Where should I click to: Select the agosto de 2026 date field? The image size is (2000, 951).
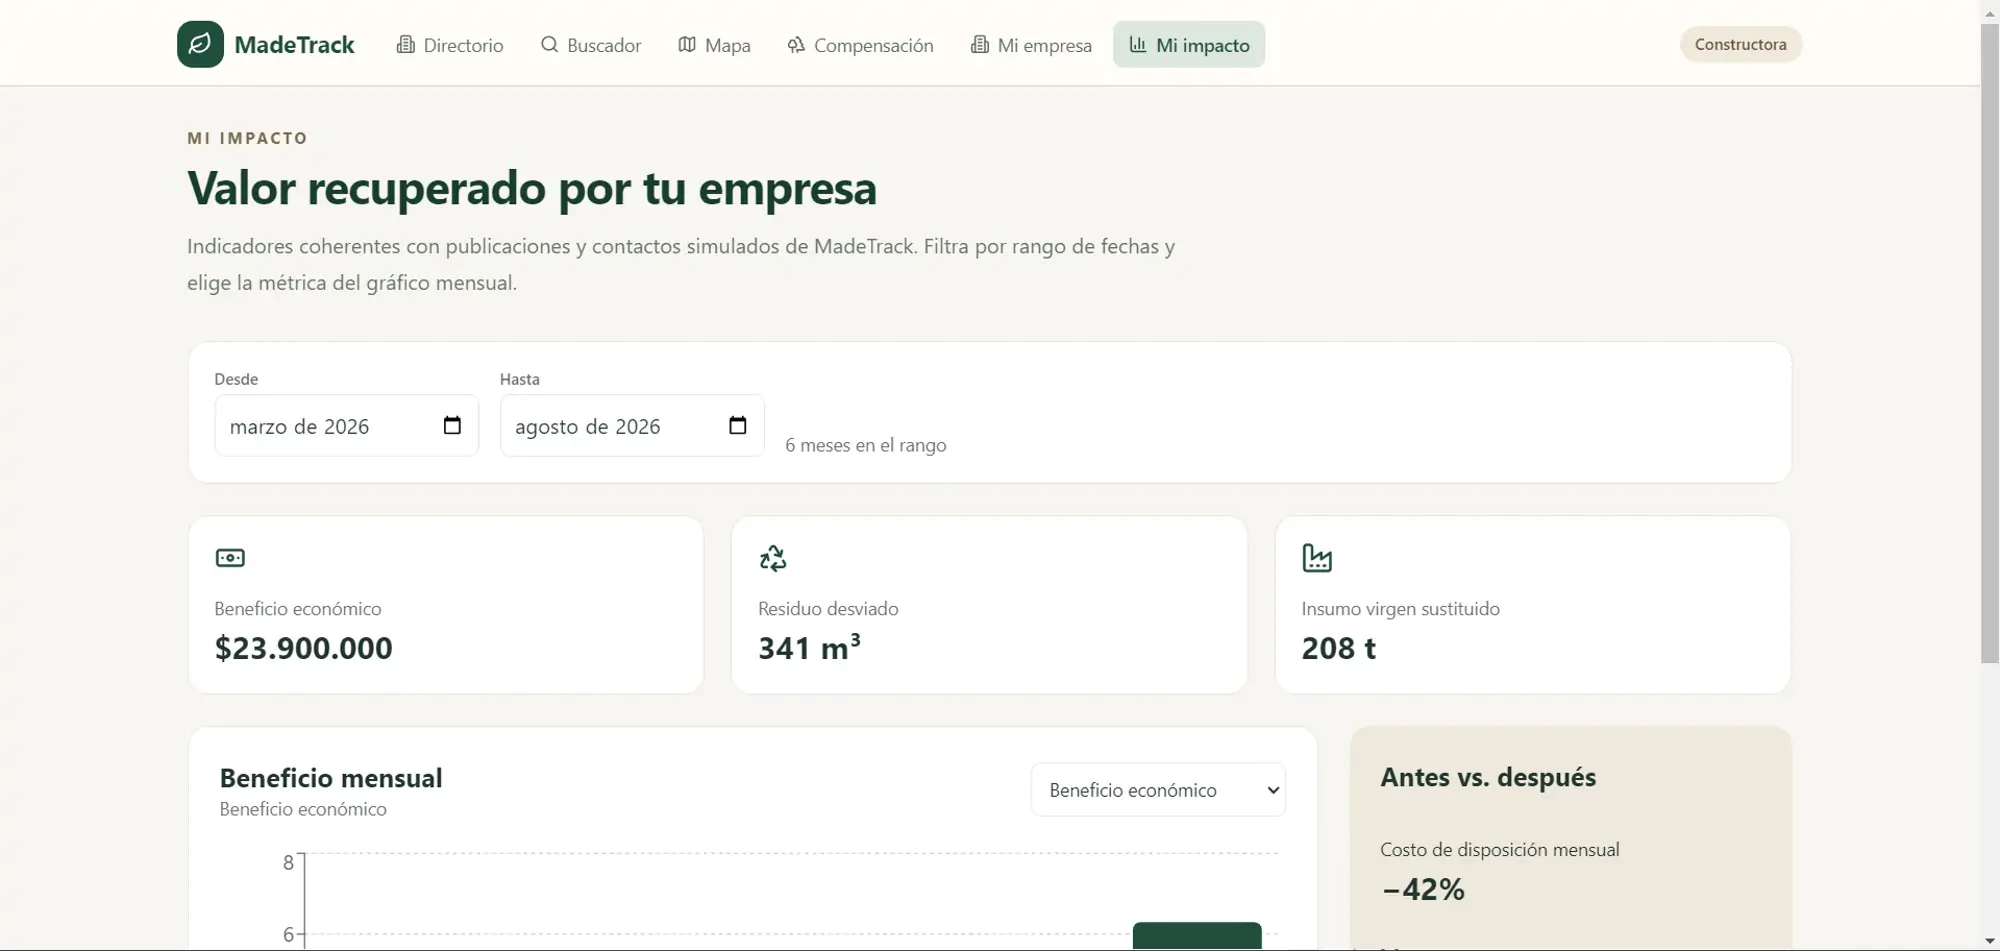point(632,426)
